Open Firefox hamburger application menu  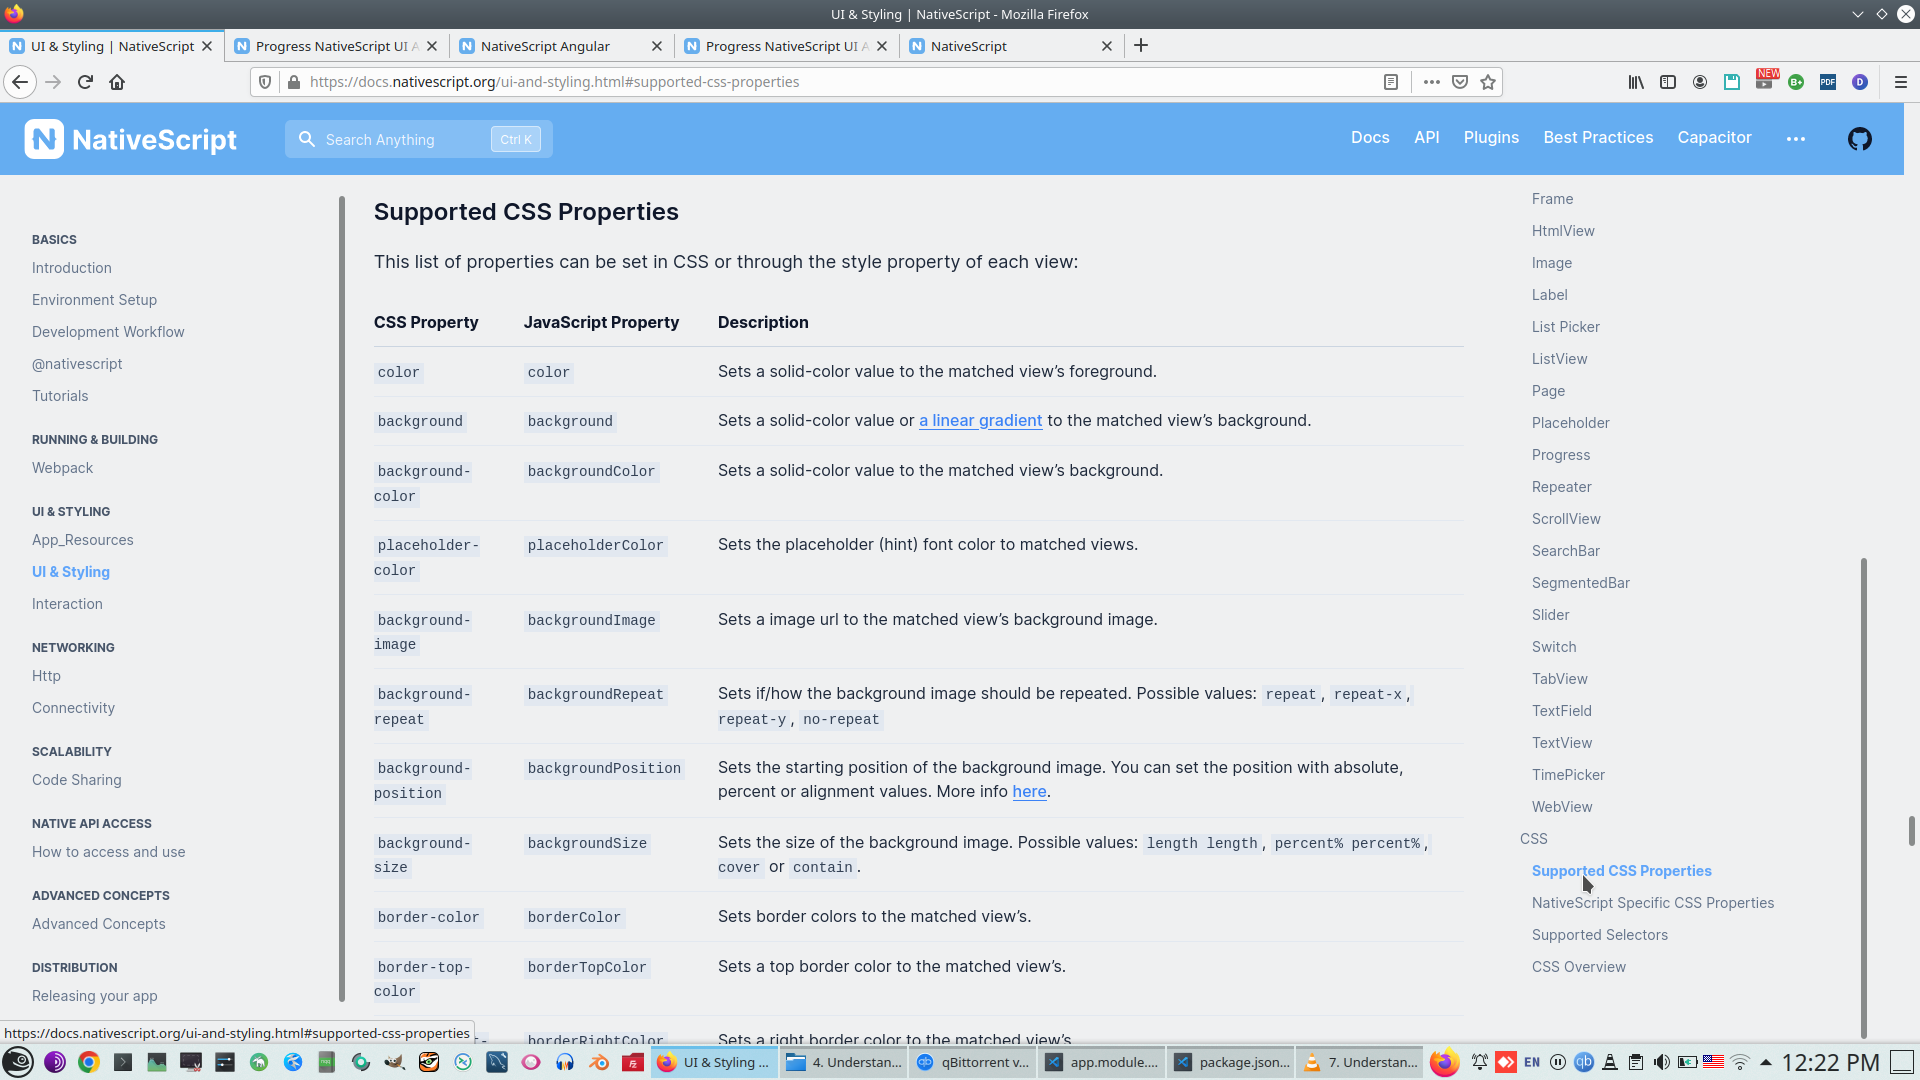click(x=1900, y=82)
